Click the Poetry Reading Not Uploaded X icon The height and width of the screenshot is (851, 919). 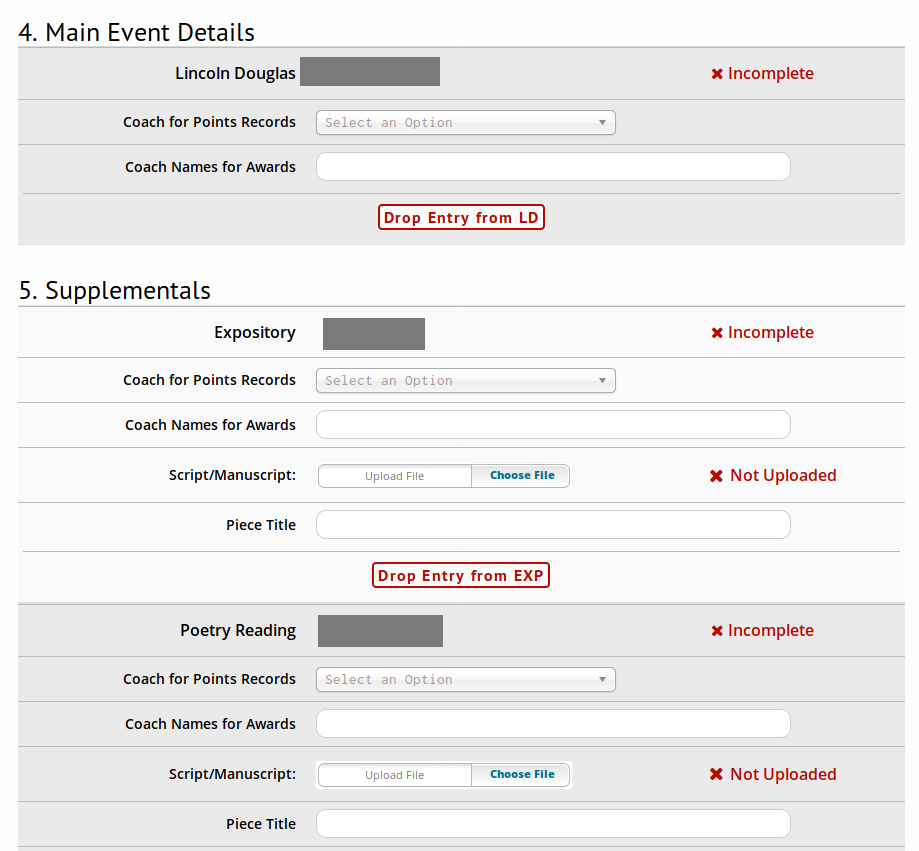point(716,775)
